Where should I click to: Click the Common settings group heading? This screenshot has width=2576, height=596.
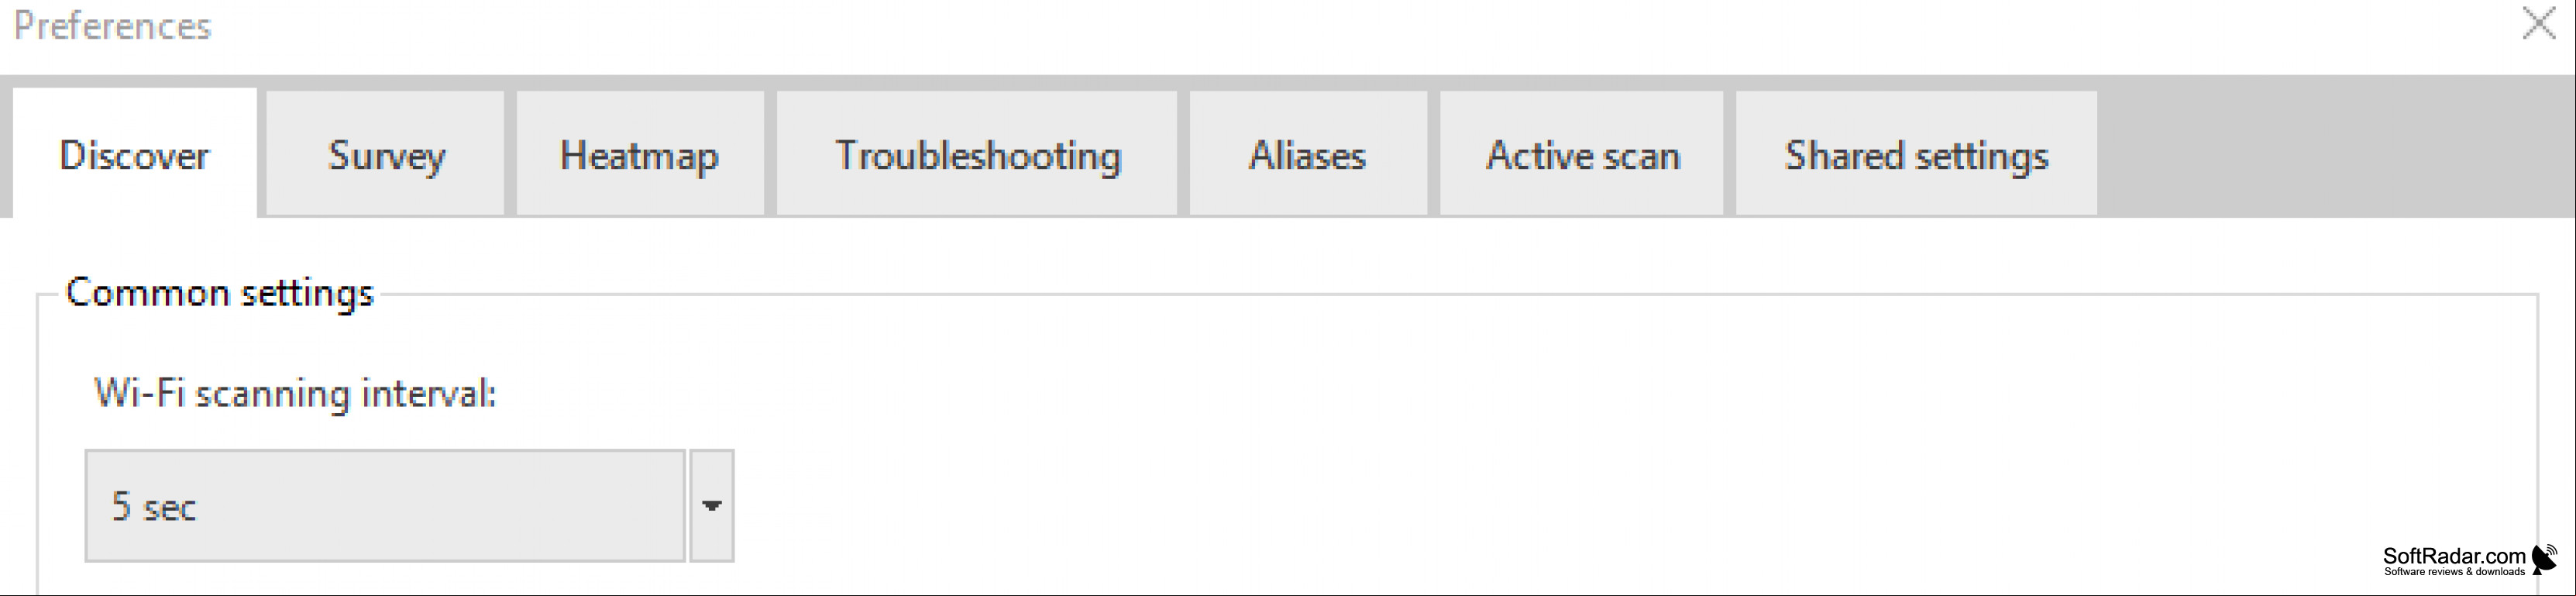click(x=219, y=293)
